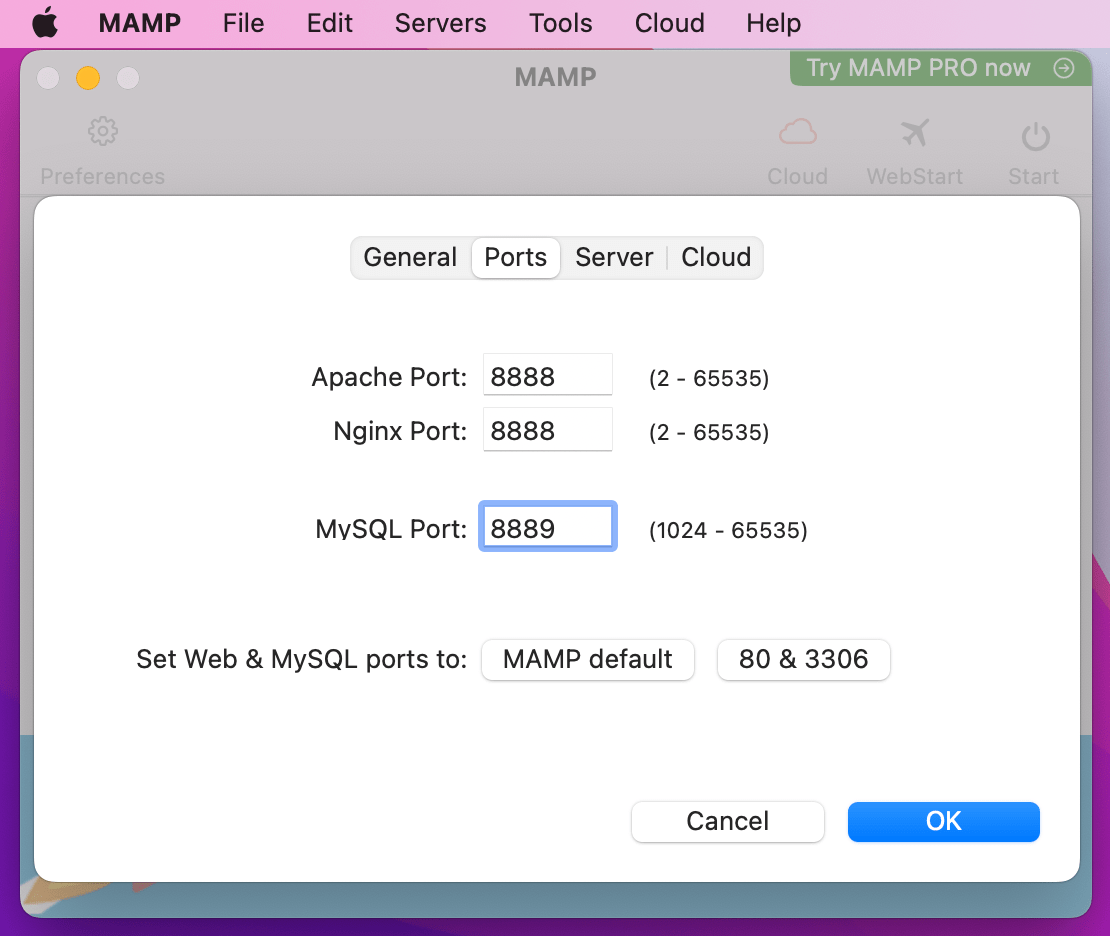Set ports using MAMP default button
Screen dimensions: 1110x936
click(587, 660)
